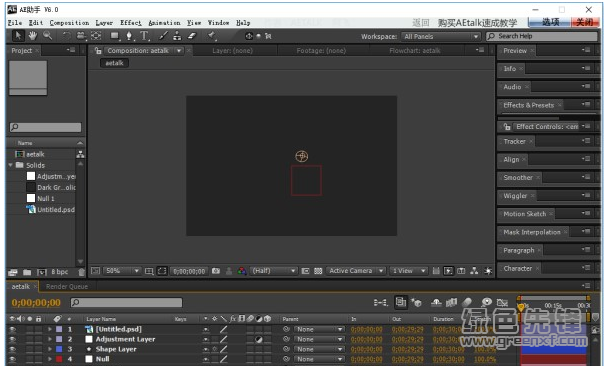Click the blue label swatch of Shape Layer
Screen dimensions: 609x366
(x=59, y=349)
